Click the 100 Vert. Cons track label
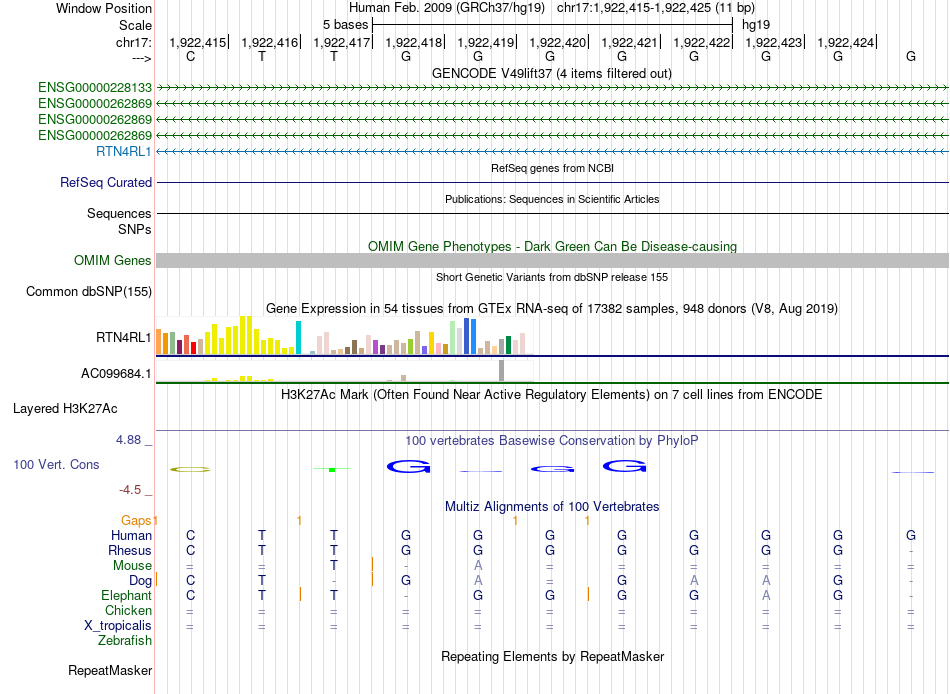950x694 pixels. coord(56,464)
